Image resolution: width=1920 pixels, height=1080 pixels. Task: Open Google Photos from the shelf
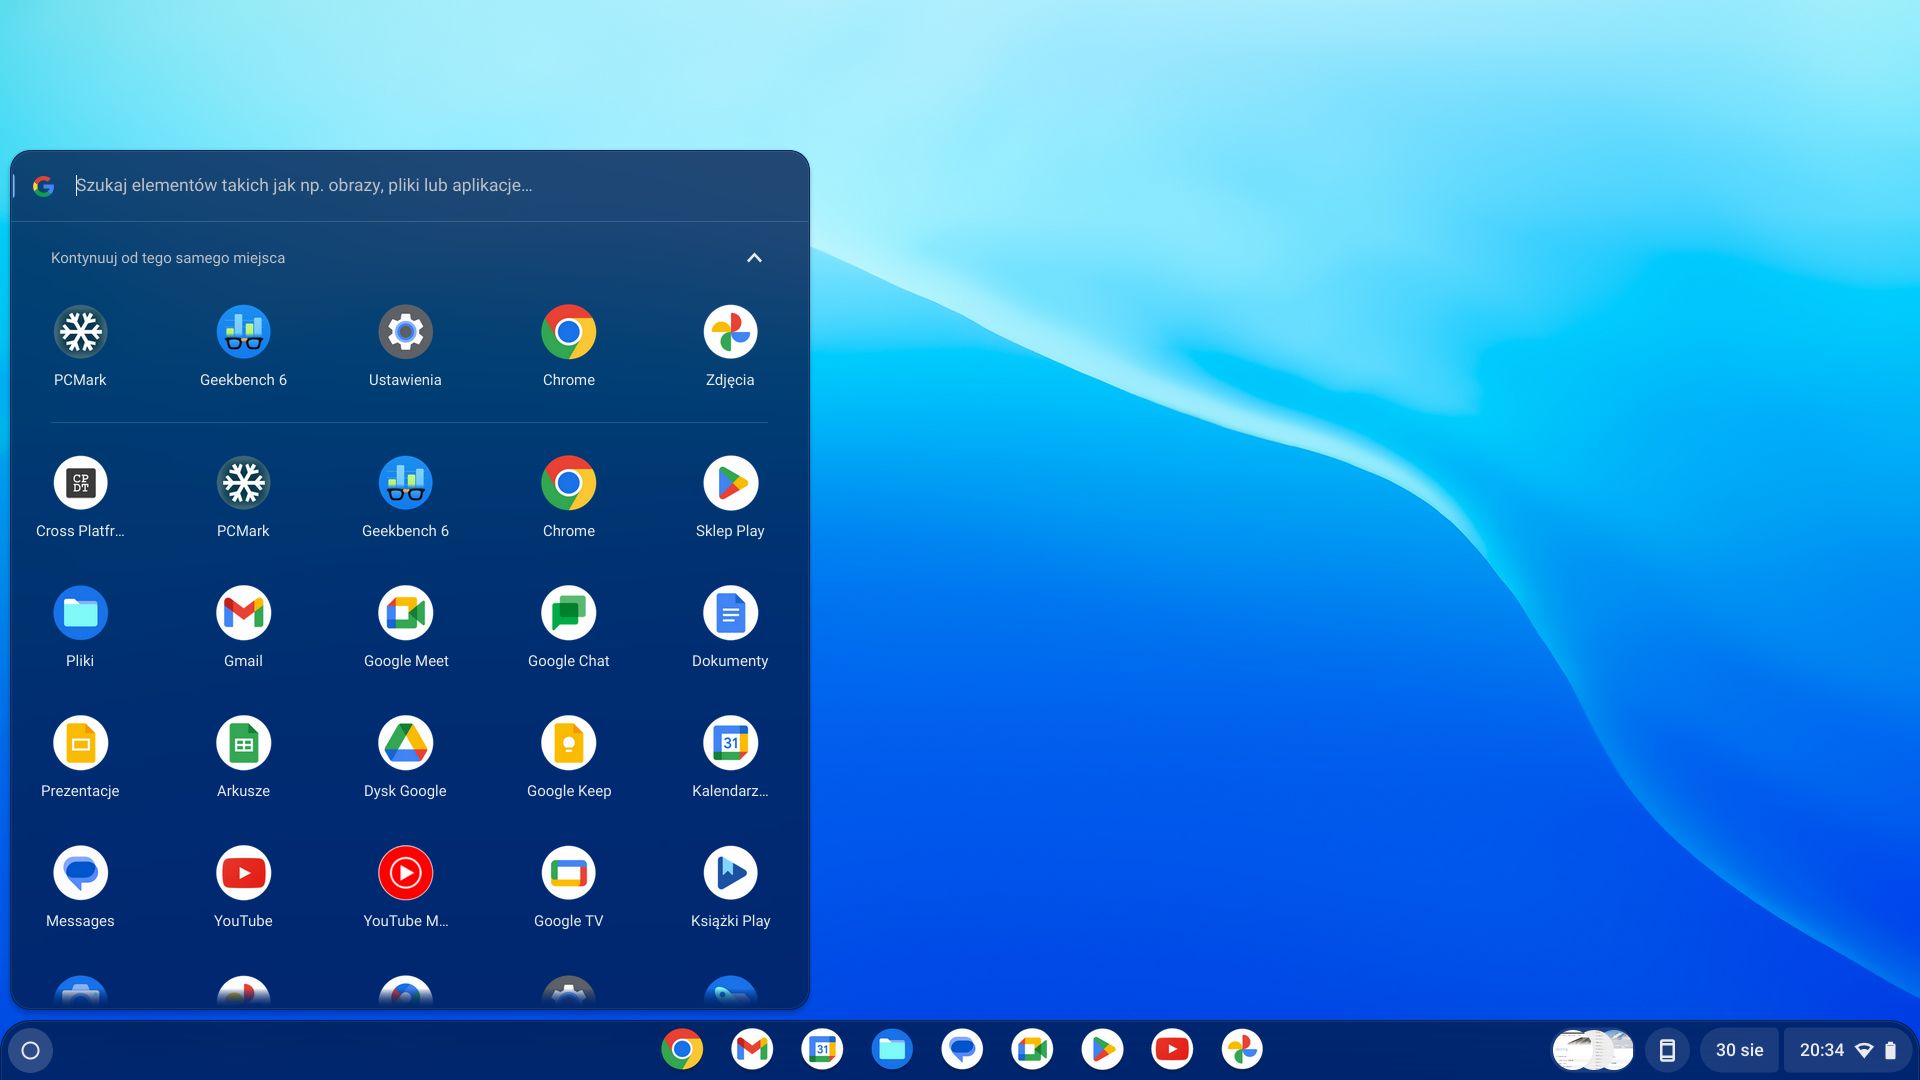(1242, 1049)
